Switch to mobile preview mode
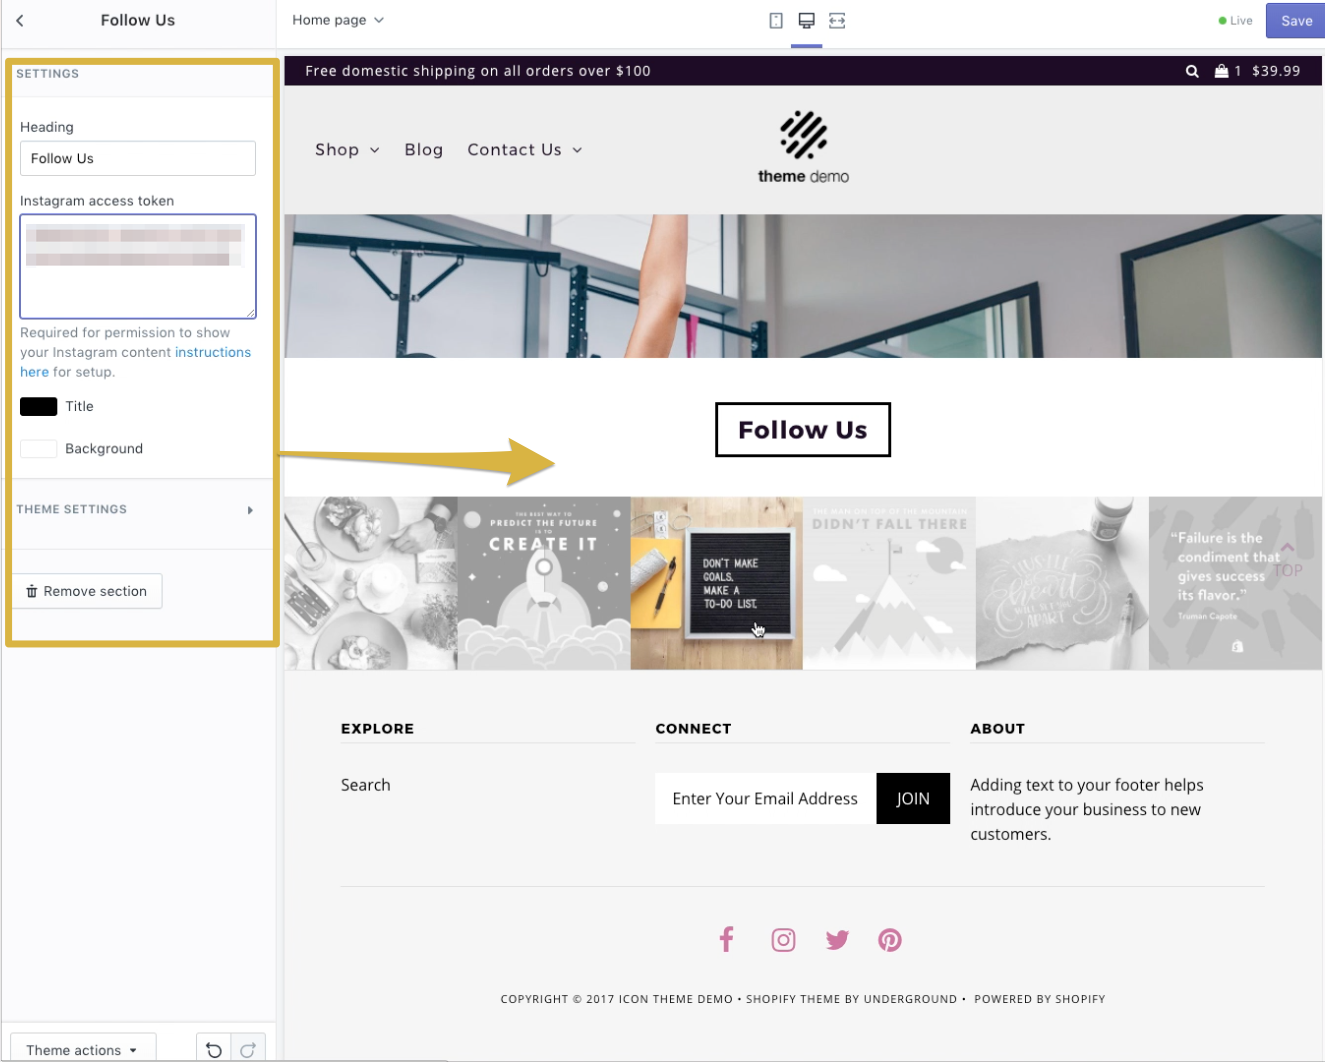This screenshot has height=1062, width=1325. [776, 20]
